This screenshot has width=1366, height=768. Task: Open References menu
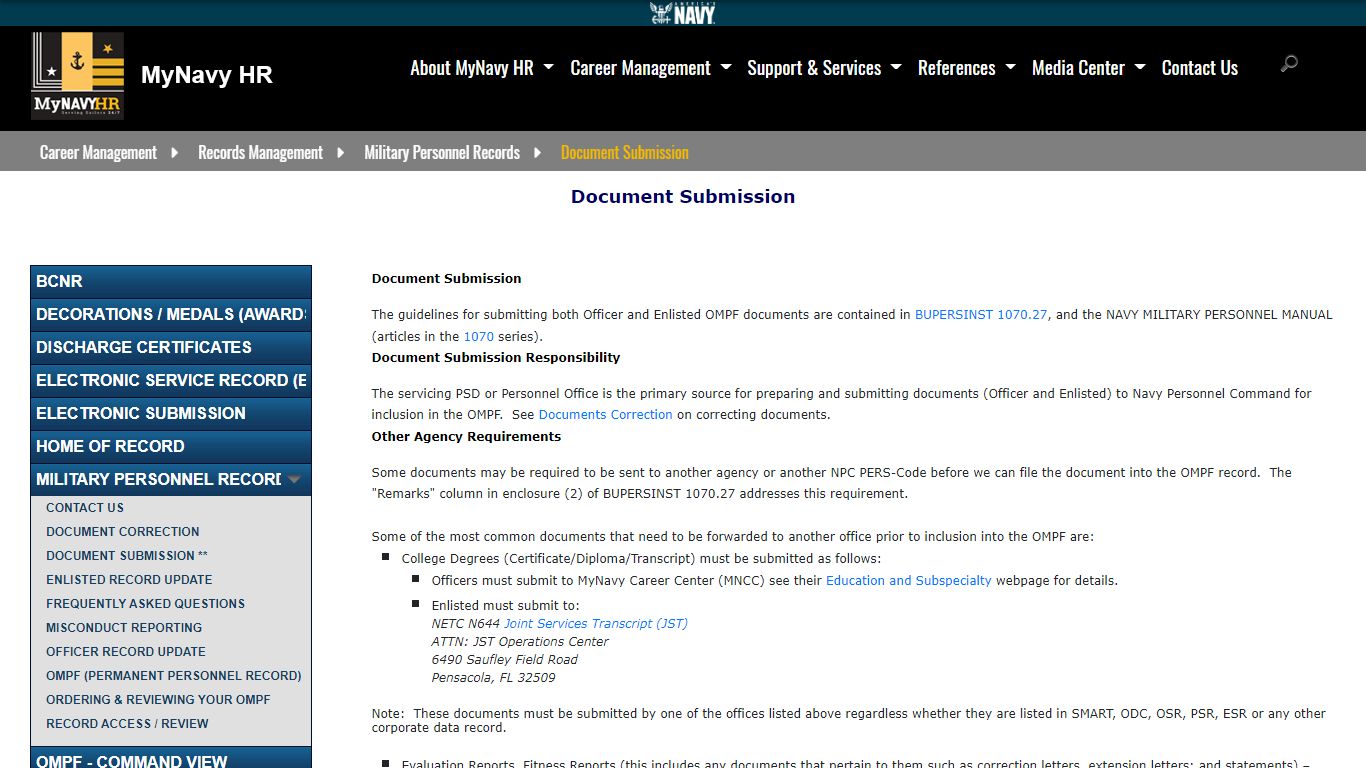coord(957,68)
